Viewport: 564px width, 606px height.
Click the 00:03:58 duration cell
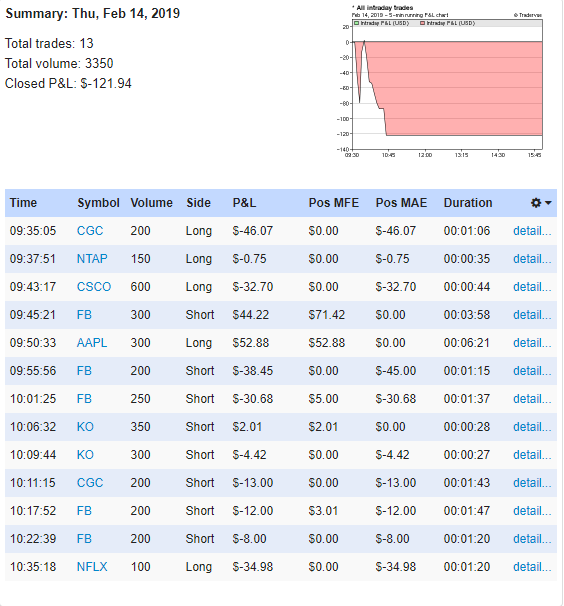pos(467,315)
